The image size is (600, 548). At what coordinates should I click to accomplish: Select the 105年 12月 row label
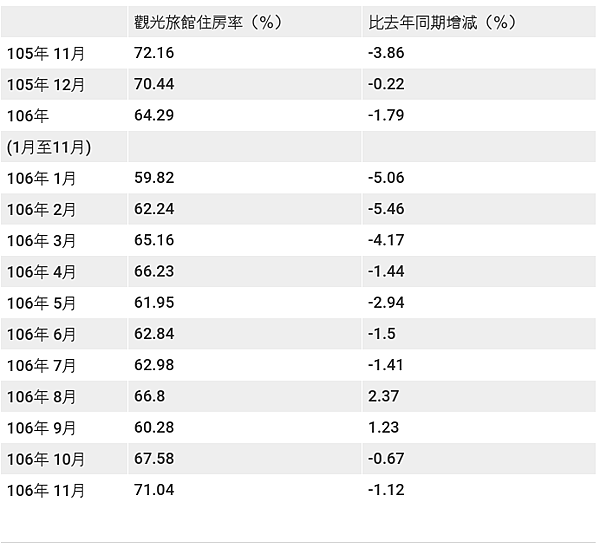tap(44, 84)
